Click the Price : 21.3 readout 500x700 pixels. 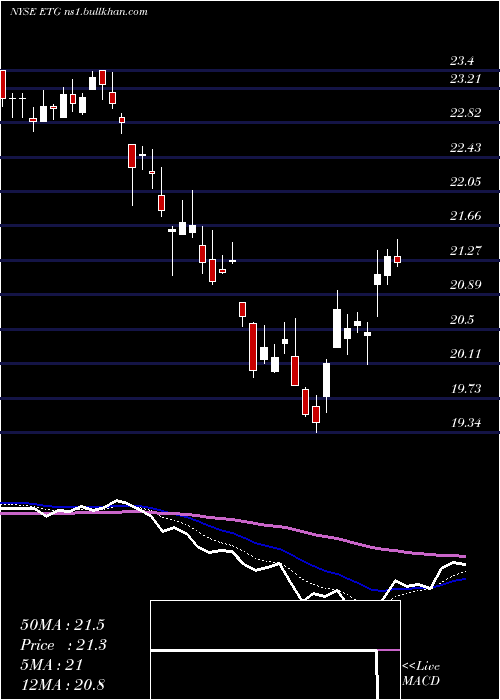(x=63, y=645)
